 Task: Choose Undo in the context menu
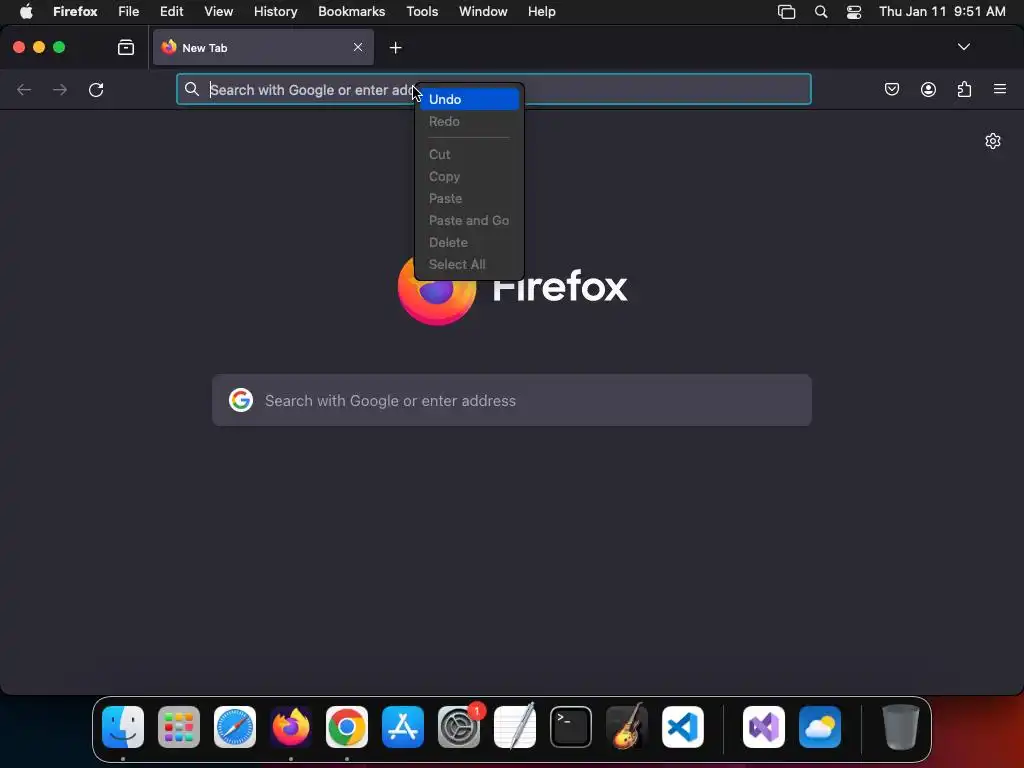pyautogui.click(x=470, y=99)
